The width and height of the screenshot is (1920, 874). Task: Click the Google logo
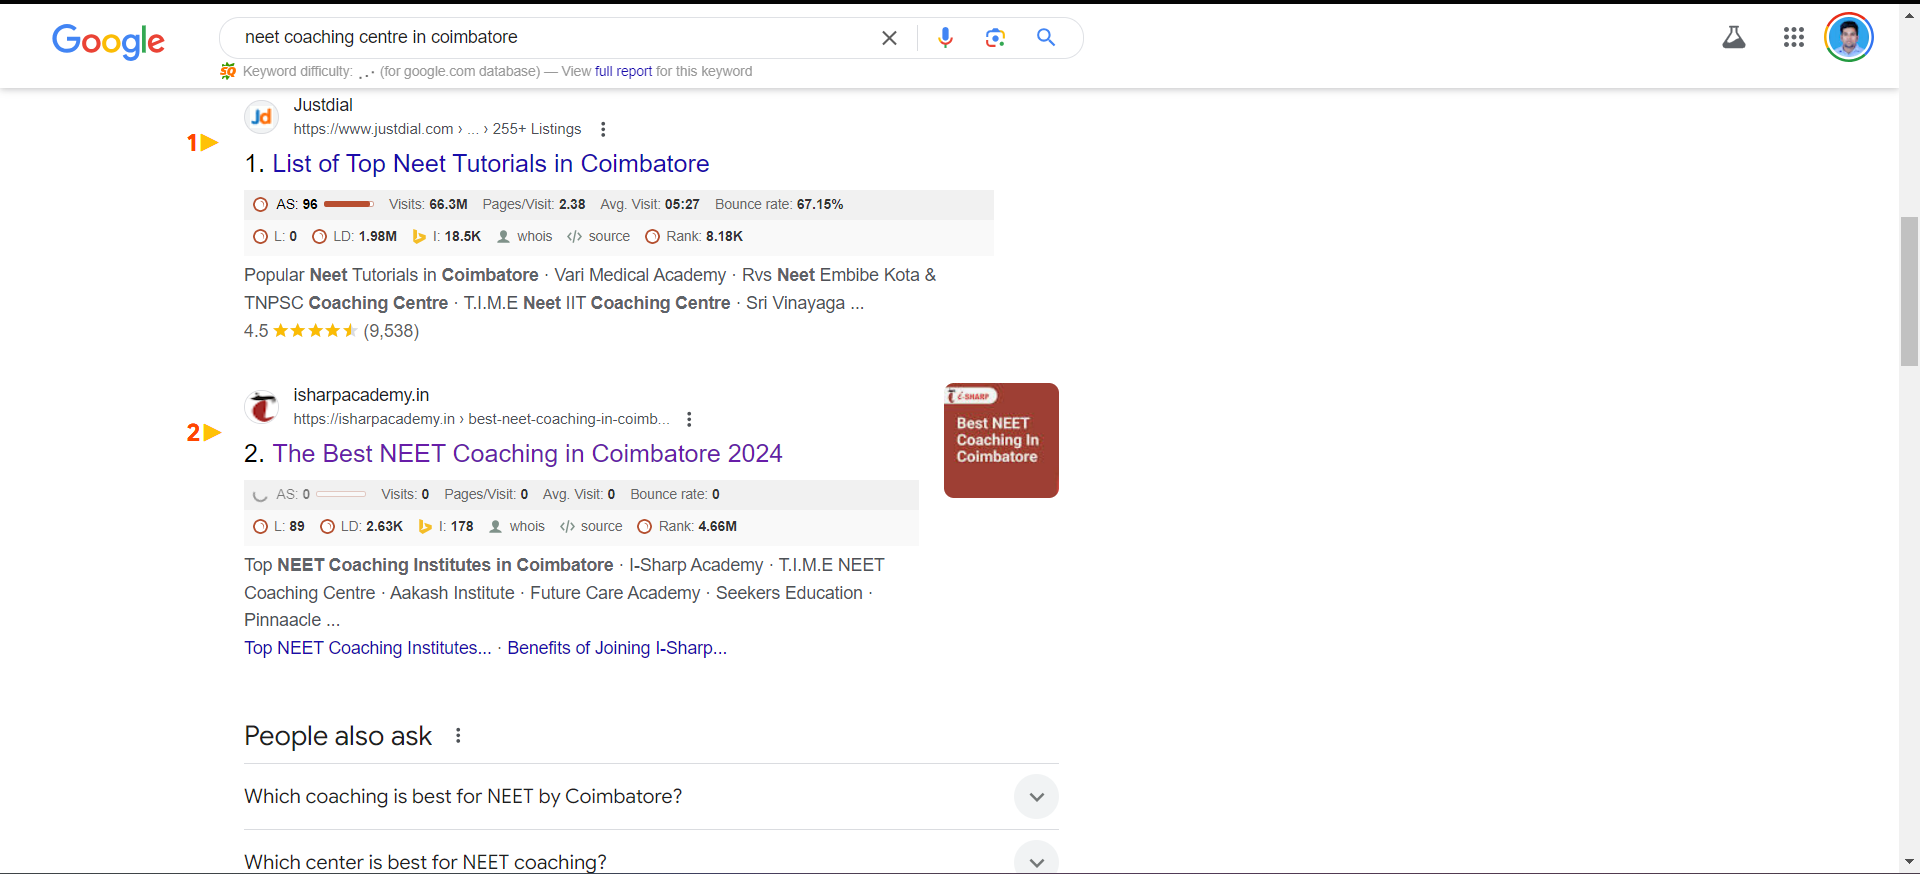tap(108, 40)
